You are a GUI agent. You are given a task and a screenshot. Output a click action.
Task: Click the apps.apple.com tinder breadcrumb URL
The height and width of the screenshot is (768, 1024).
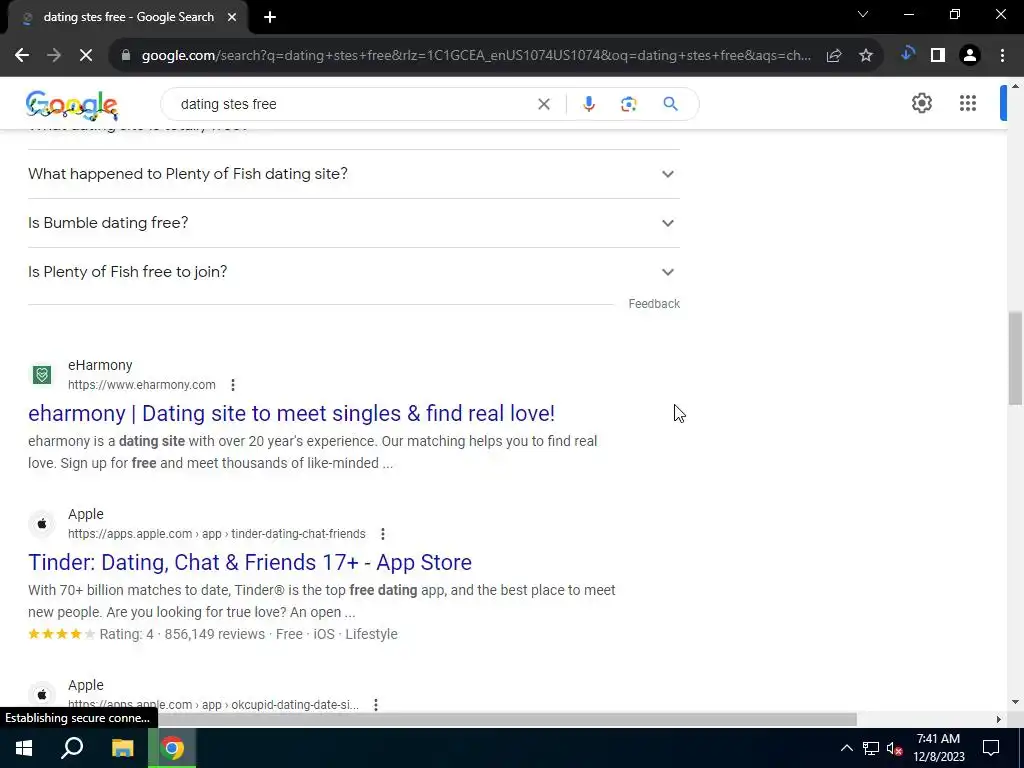click(x=217, y=534)
